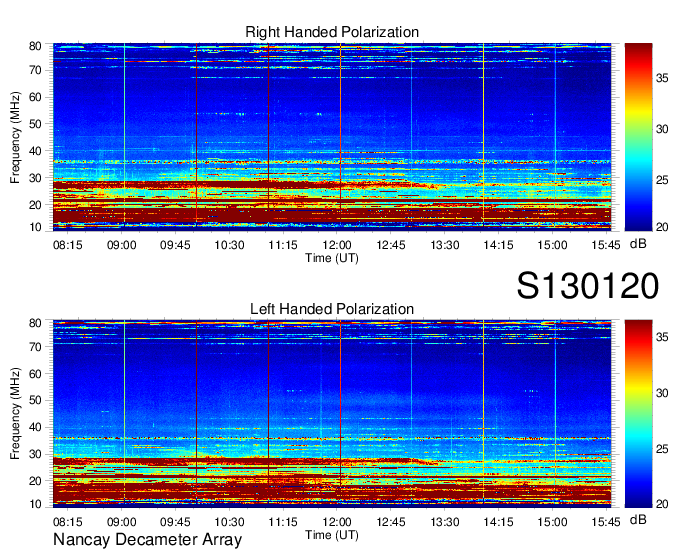Click "30" frequency tick on Right Handed plot
680x552 pixels.
(35, 178)
